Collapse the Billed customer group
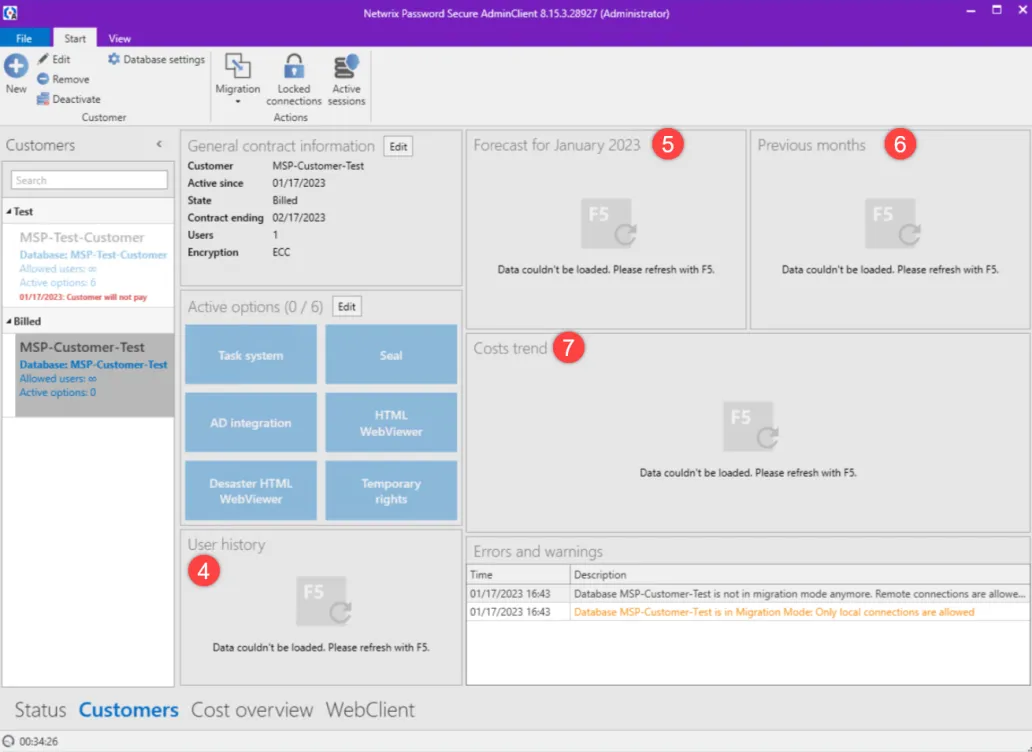Viewport: 1032px width, 752px height. click(9, 321)
